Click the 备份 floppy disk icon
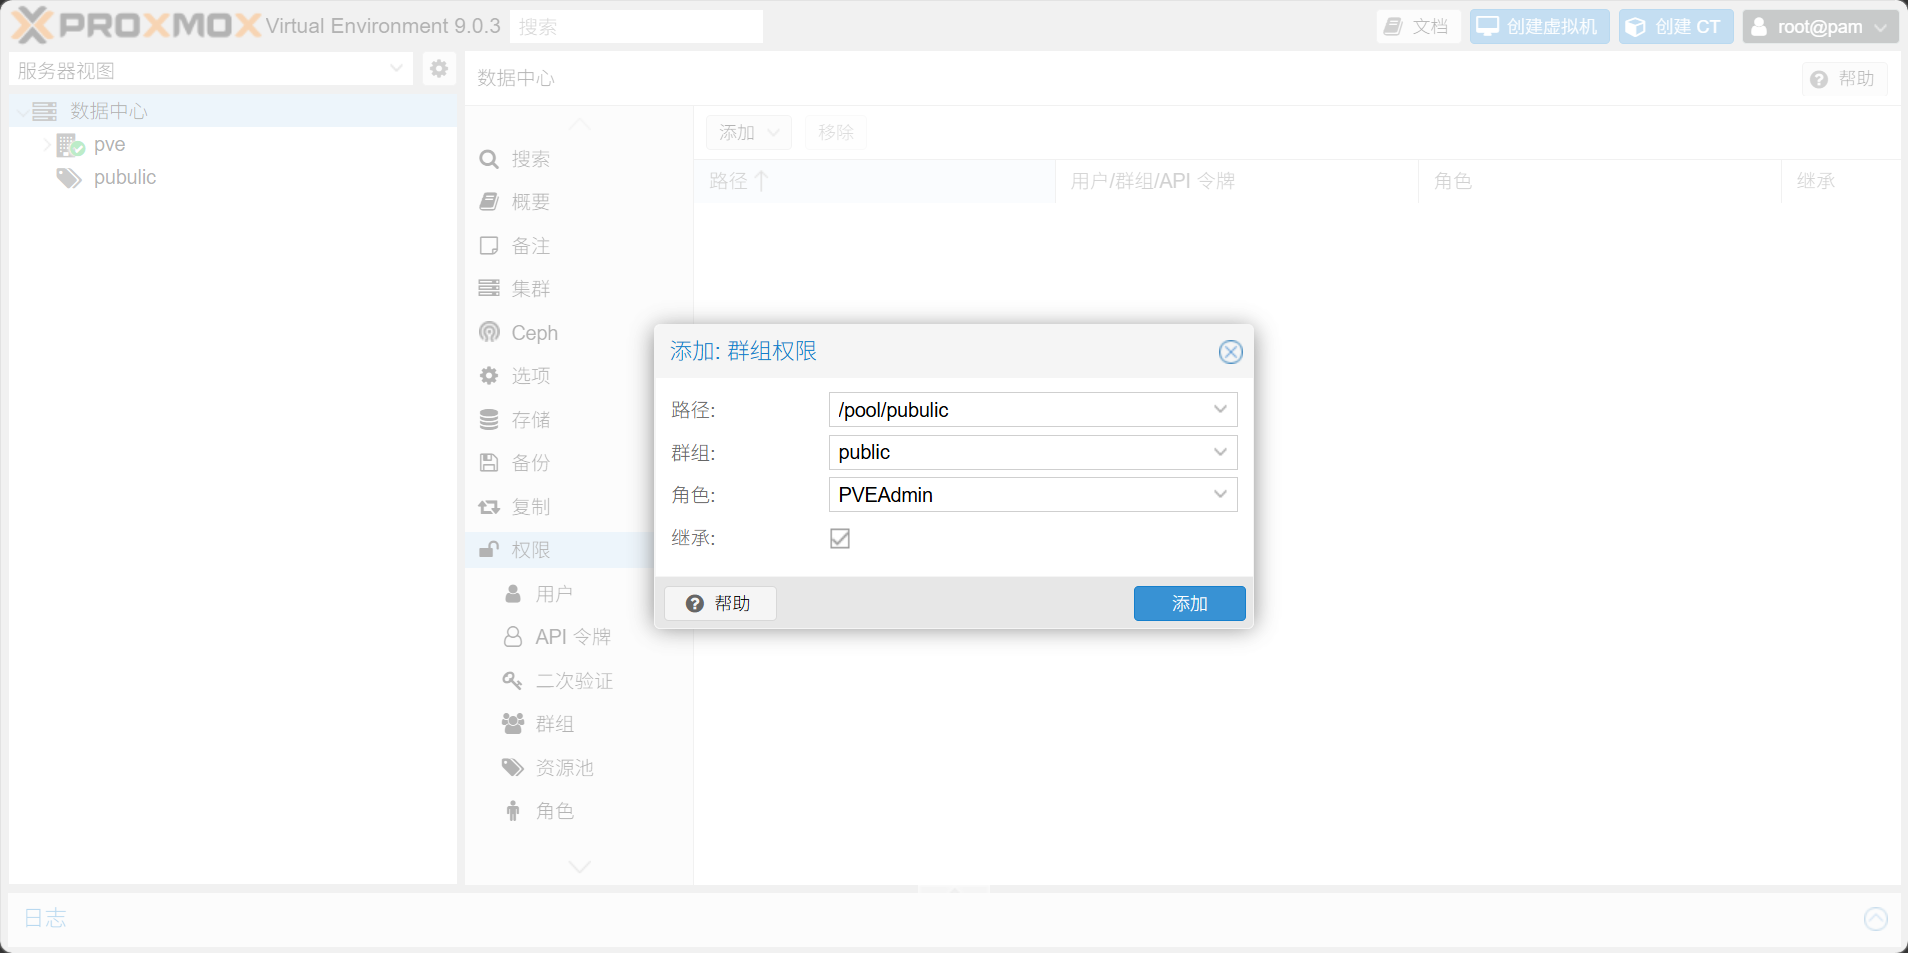Viewport: 1908px width, 953px height. point(489,463)
